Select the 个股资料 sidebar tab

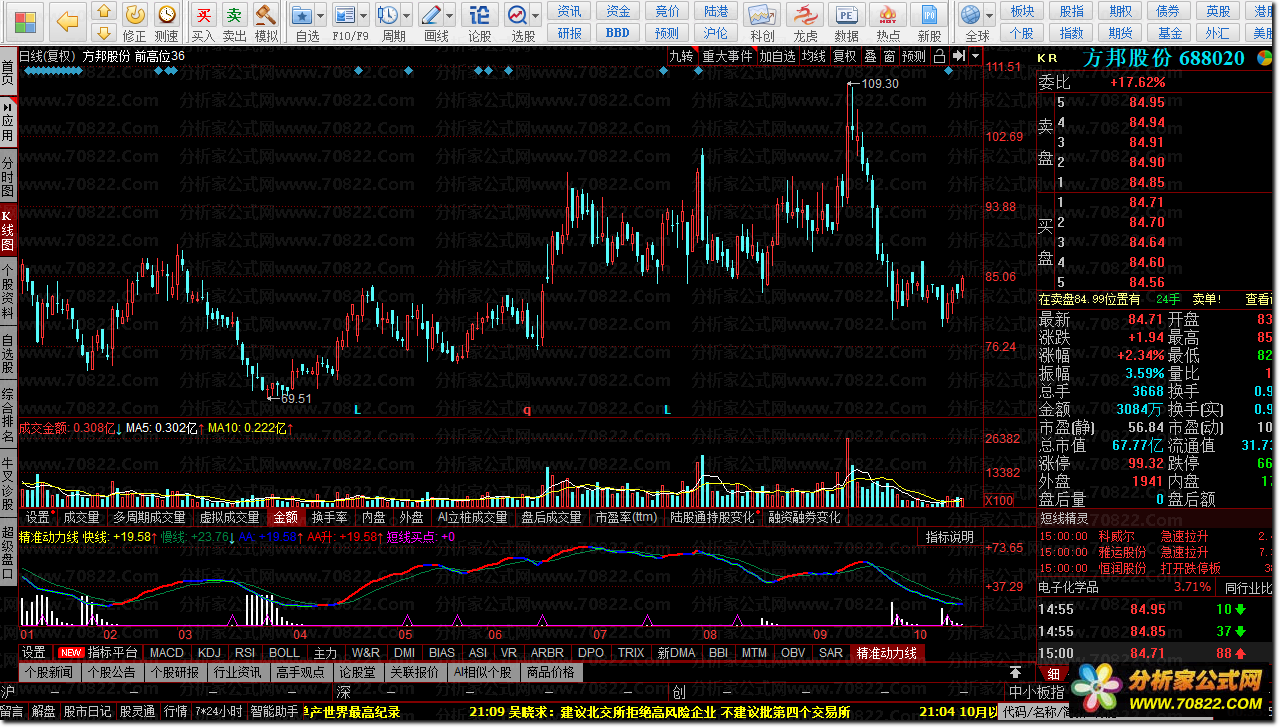tap(8, 290)
